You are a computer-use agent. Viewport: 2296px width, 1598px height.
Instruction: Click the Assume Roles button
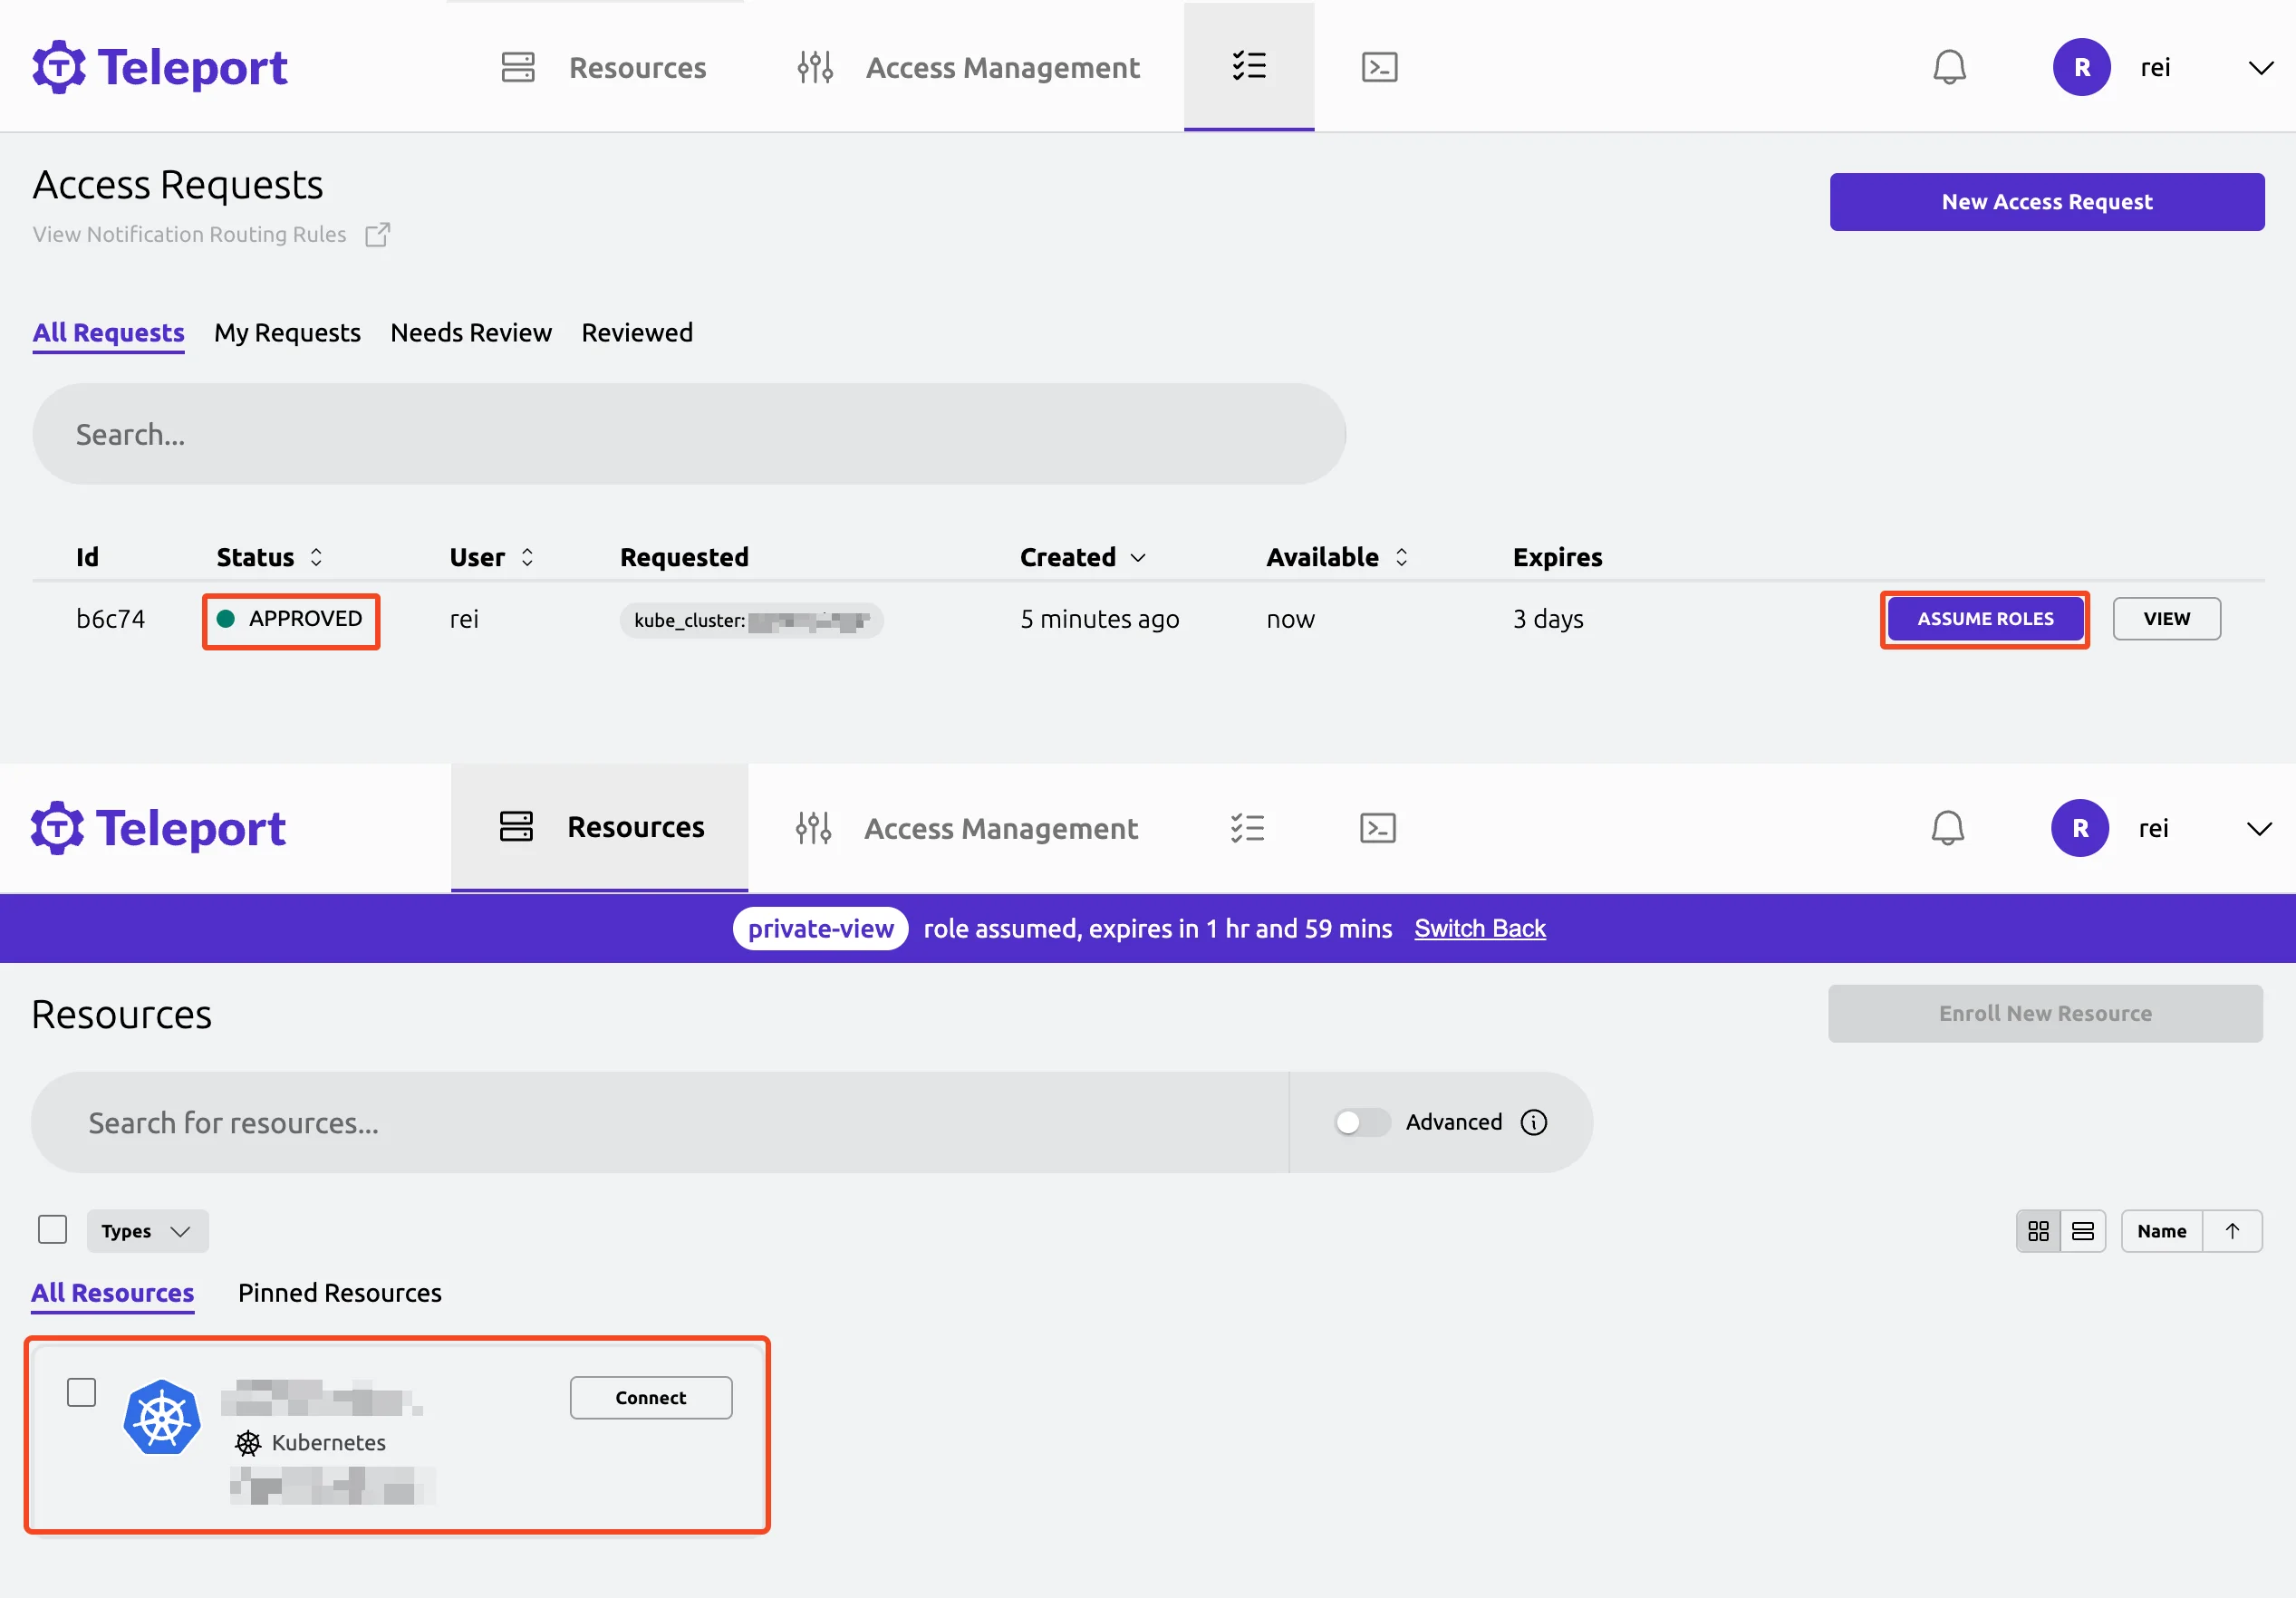pos(1984,619)
